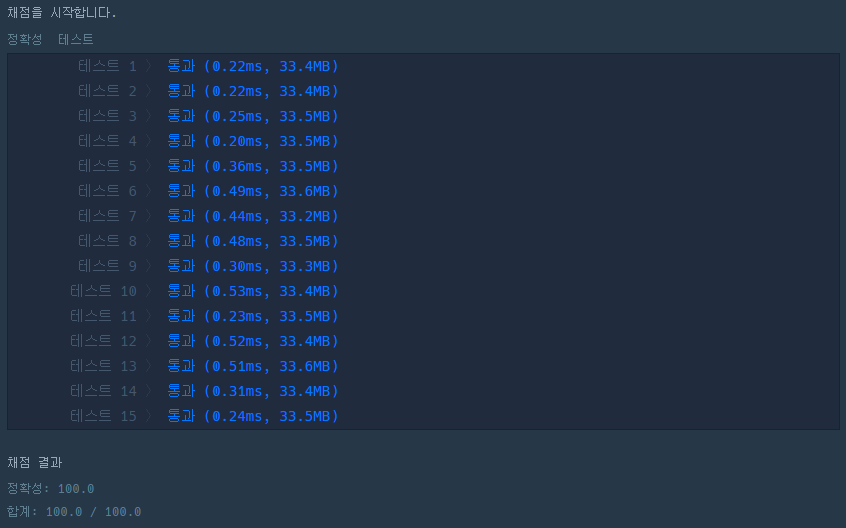
Task: Select 테스트 5 result with 0.36ms
Action: pyautogui.click(x=253, y=166)
